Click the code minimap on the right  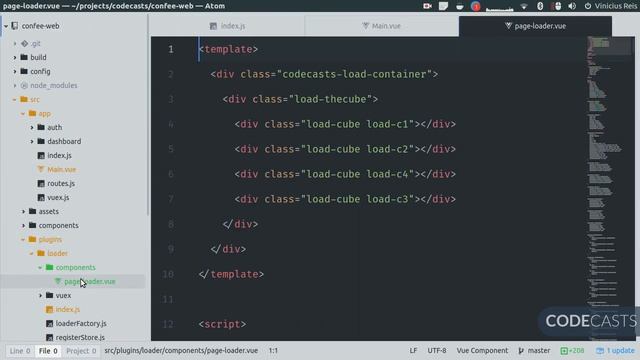coord(611,188)
